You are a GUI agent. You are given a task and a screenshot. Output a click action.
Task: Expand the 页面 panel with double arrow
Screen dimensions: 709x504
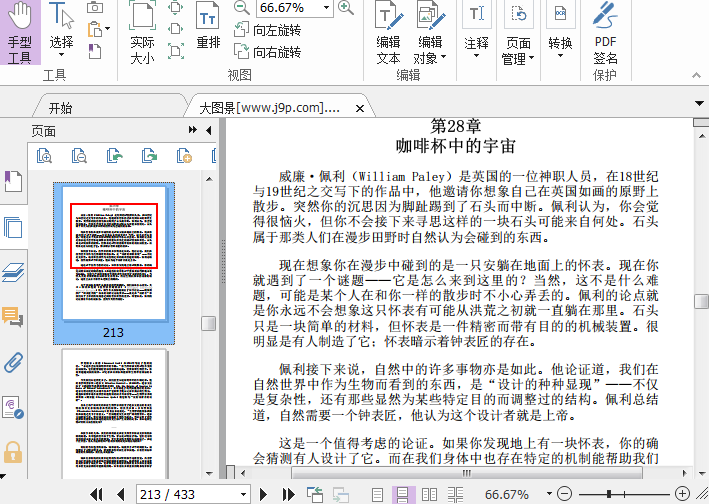pos(193,130)
